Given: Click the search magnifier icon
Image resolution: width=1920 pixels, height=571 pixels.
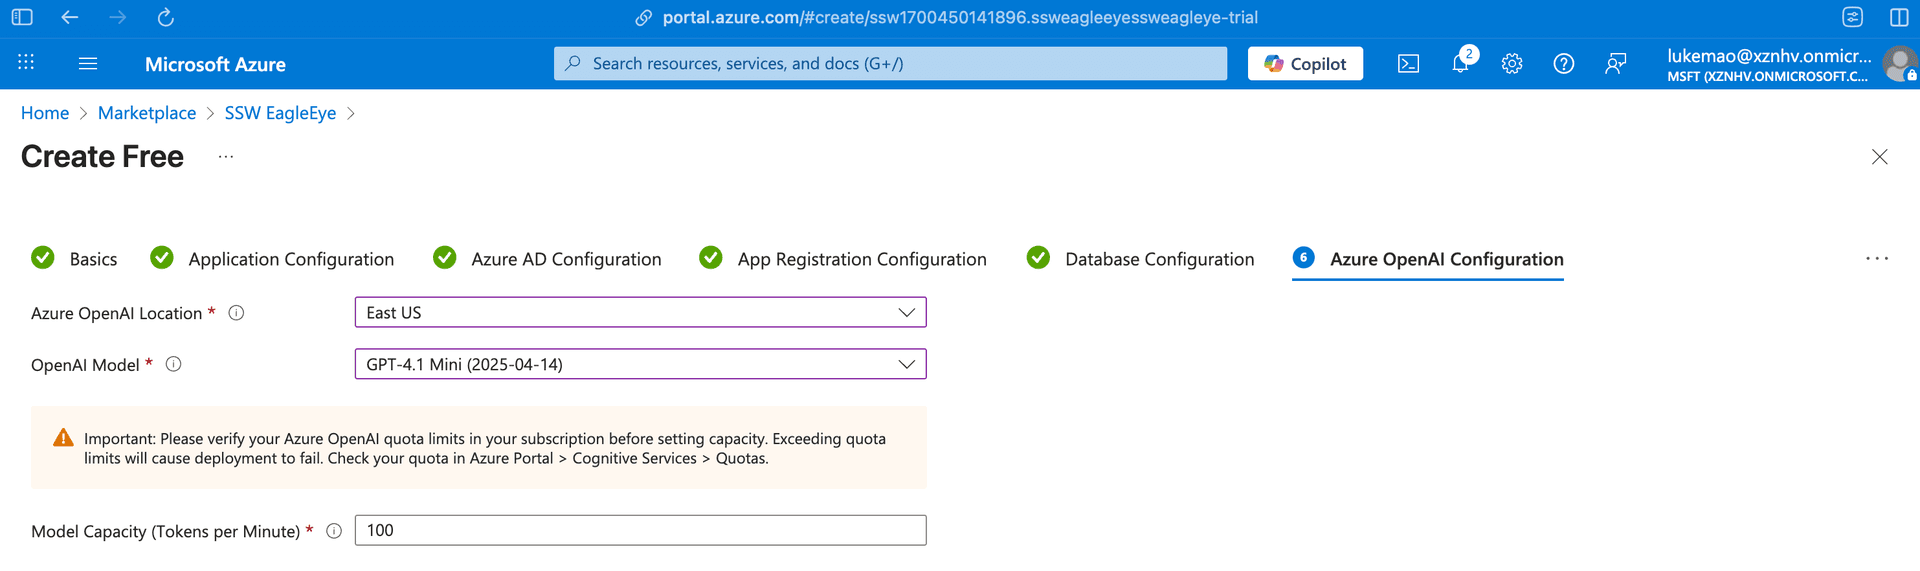Looking at the screenshot, I should (x=573, y=63).
